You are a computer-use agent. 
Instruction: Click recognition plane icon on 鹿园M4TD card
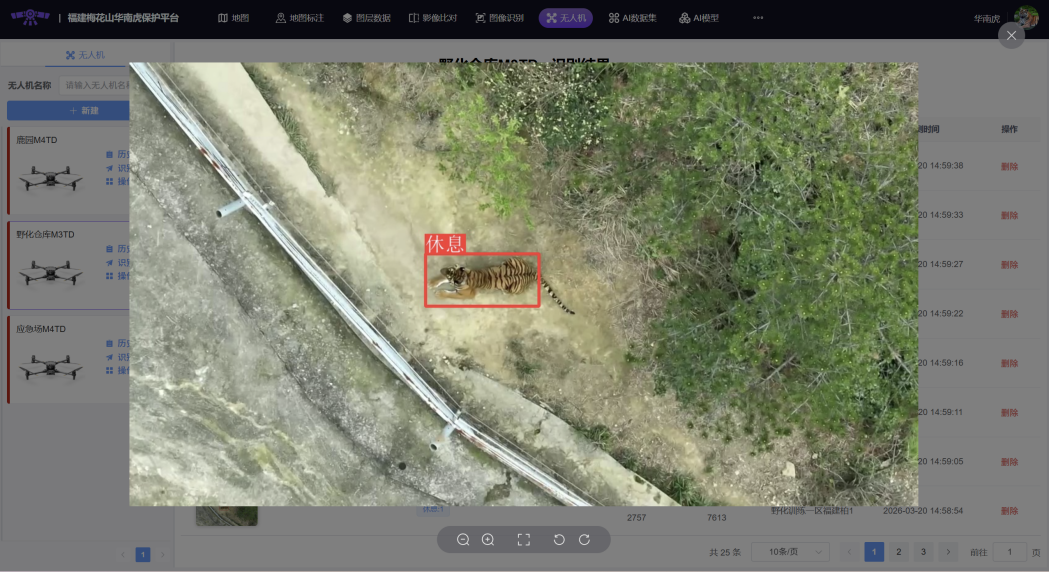point(110,168)
